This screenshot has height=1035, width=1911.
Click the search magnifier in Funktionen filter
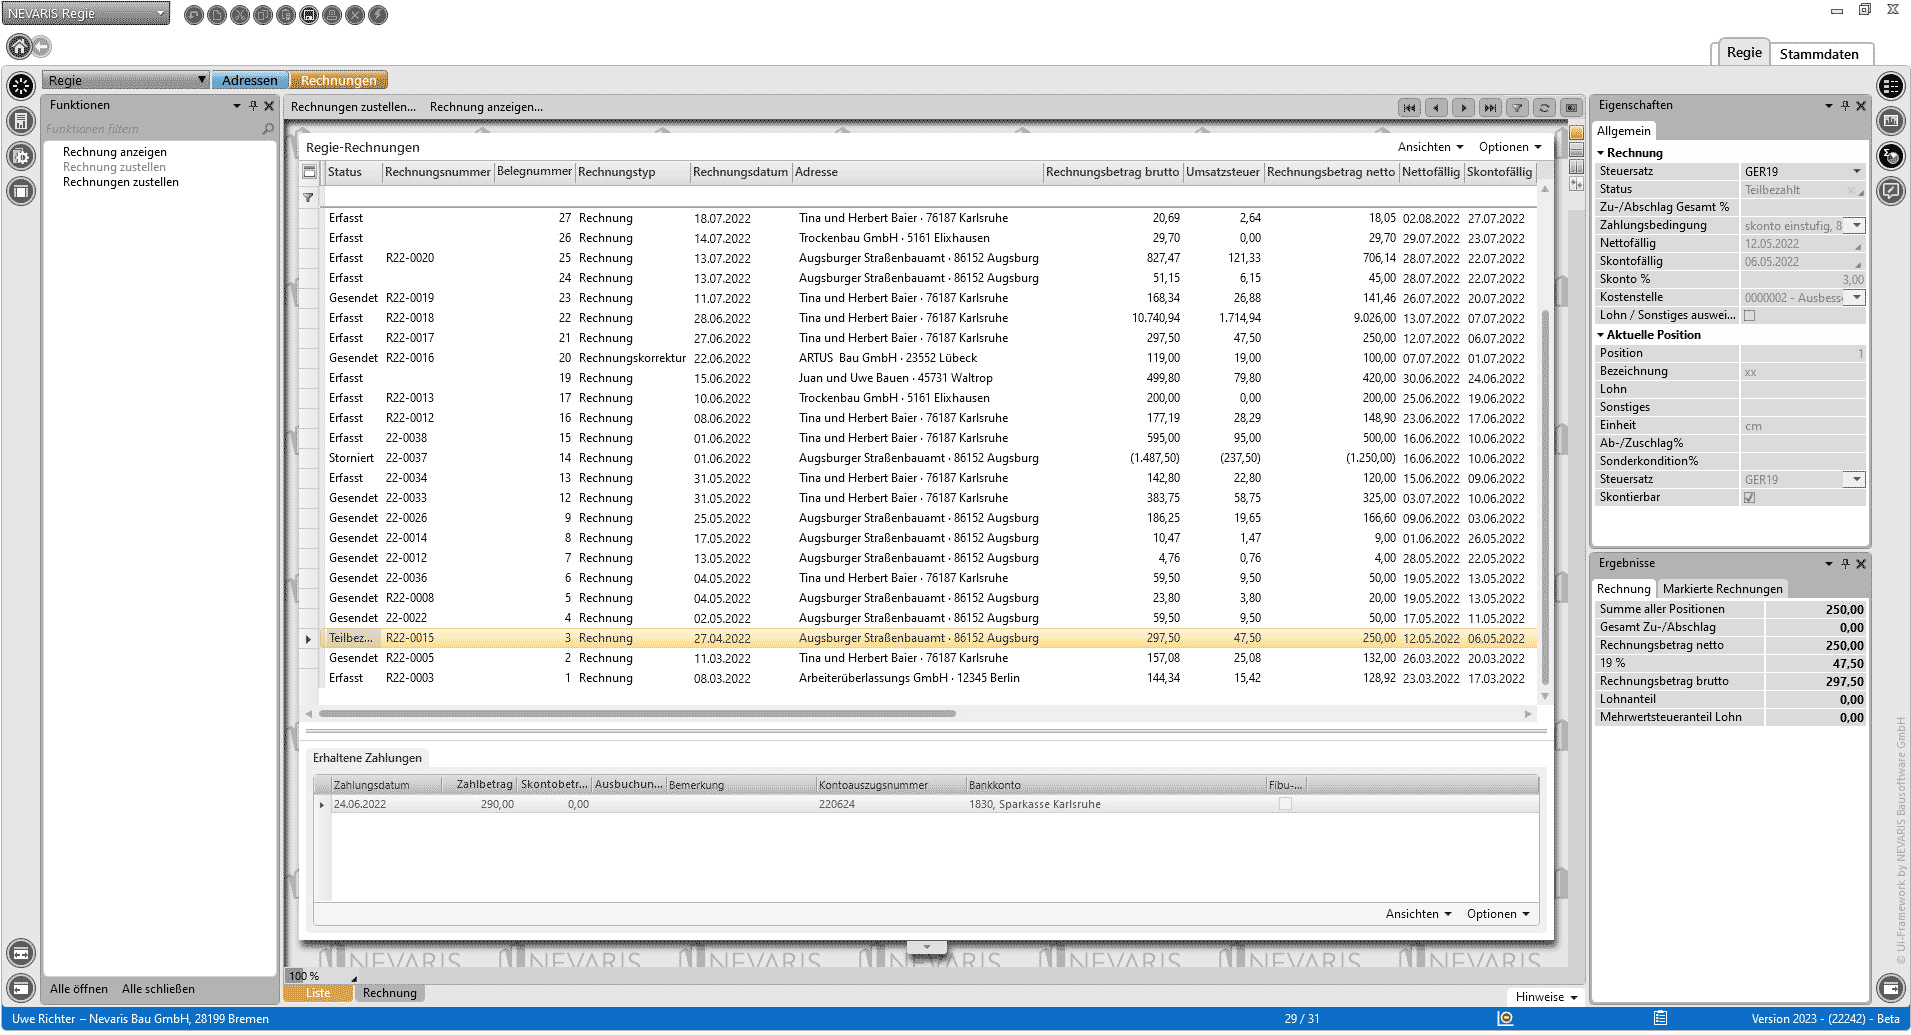tap(268, 129)
